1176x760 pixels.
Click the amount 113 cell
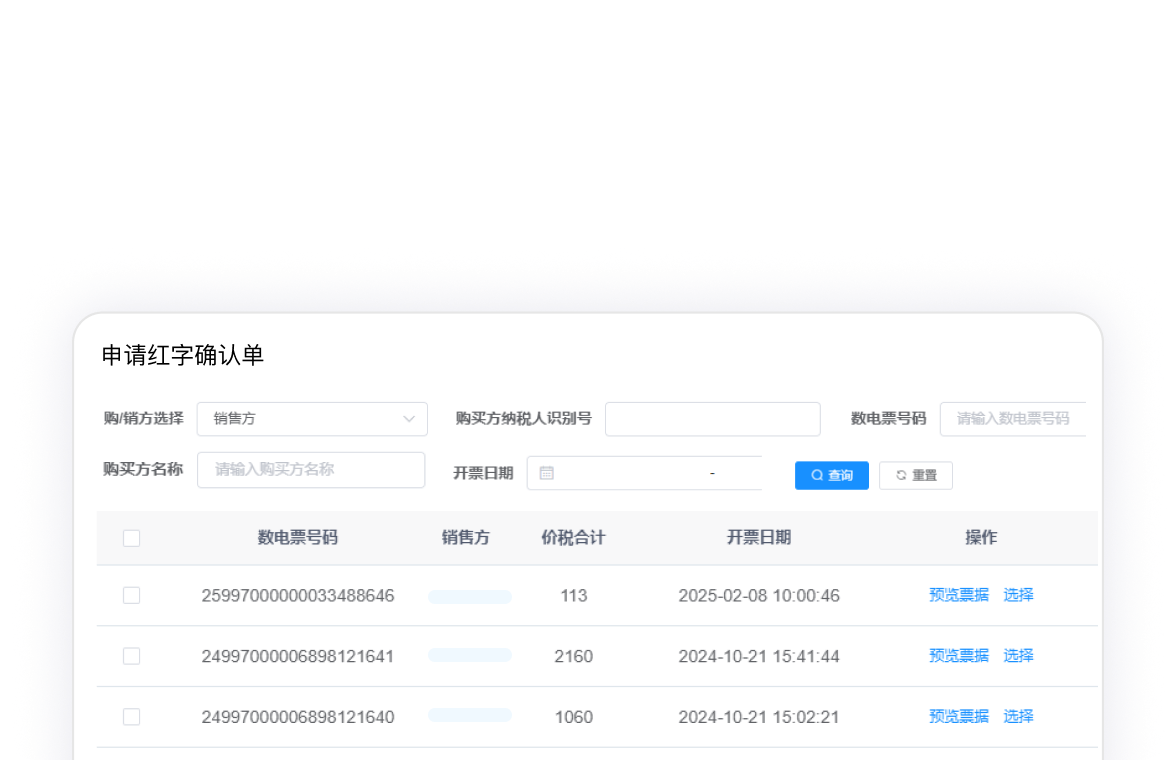click(574, 596)
